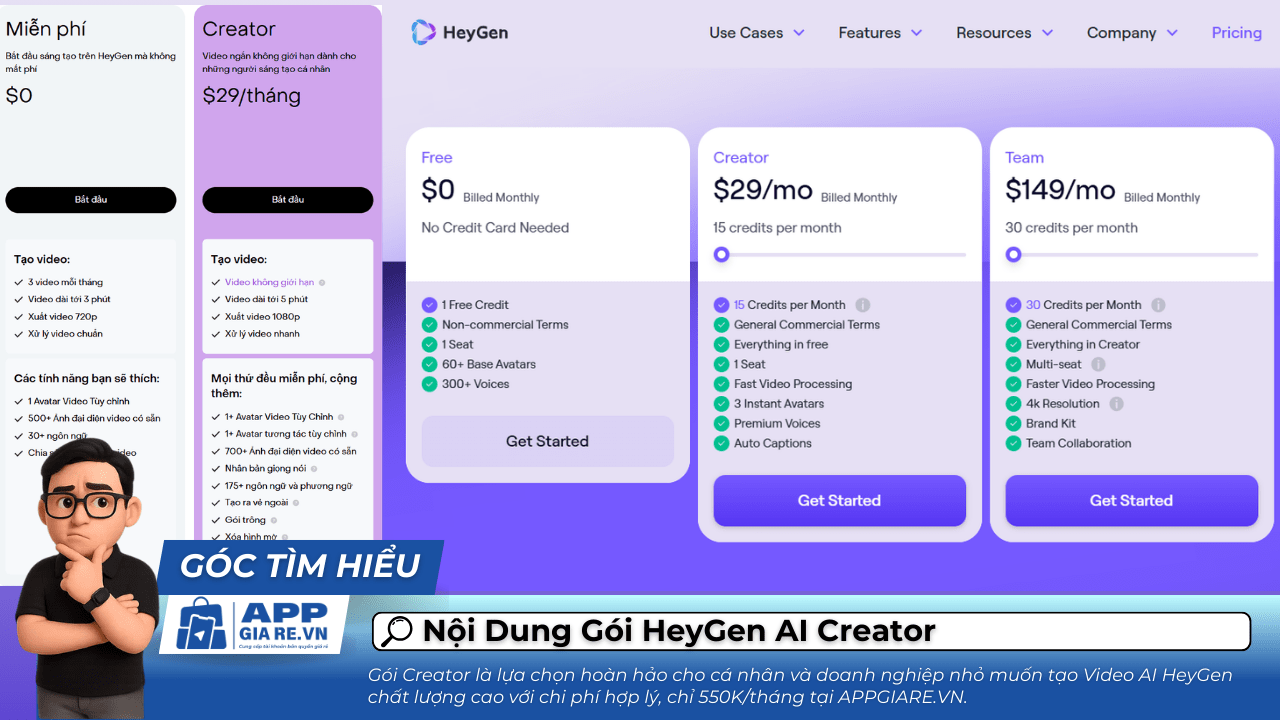Image resolution: width=1280 pixels, height=720 pixels.
Task: Expand the Company chevron arrow
Action: click(x=1172, y=33)
